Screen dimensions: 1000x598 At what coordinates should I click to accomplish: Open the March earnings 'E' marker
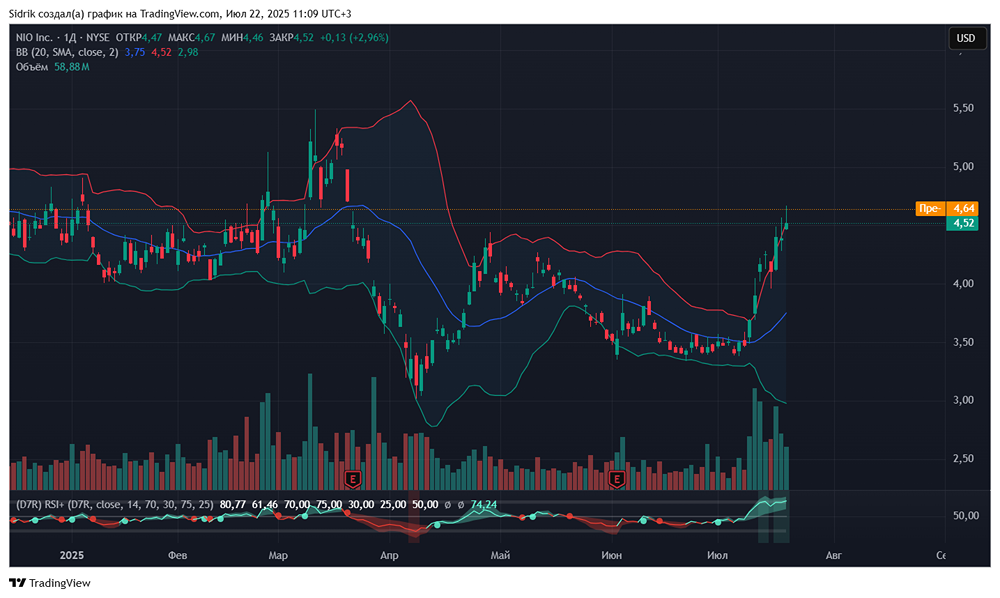(x=353, y=478)
